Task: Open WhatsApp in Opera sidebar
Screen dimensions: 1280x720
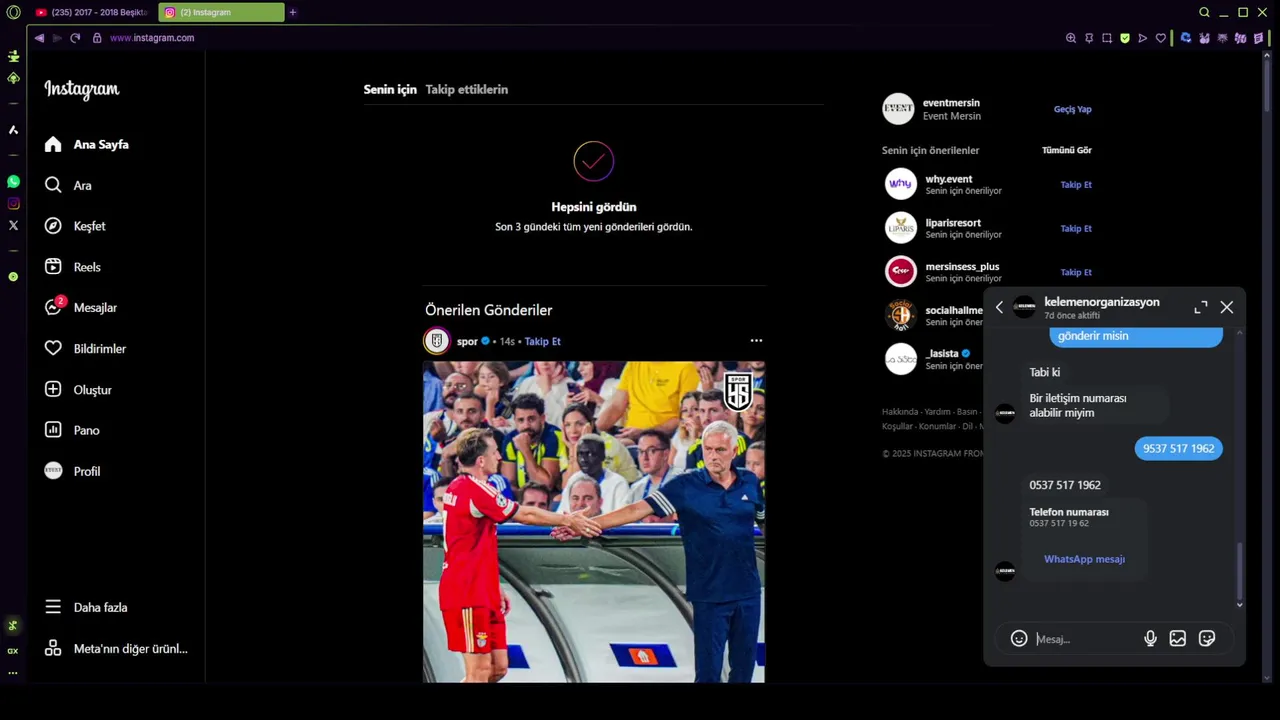Action: pos(13,181)
